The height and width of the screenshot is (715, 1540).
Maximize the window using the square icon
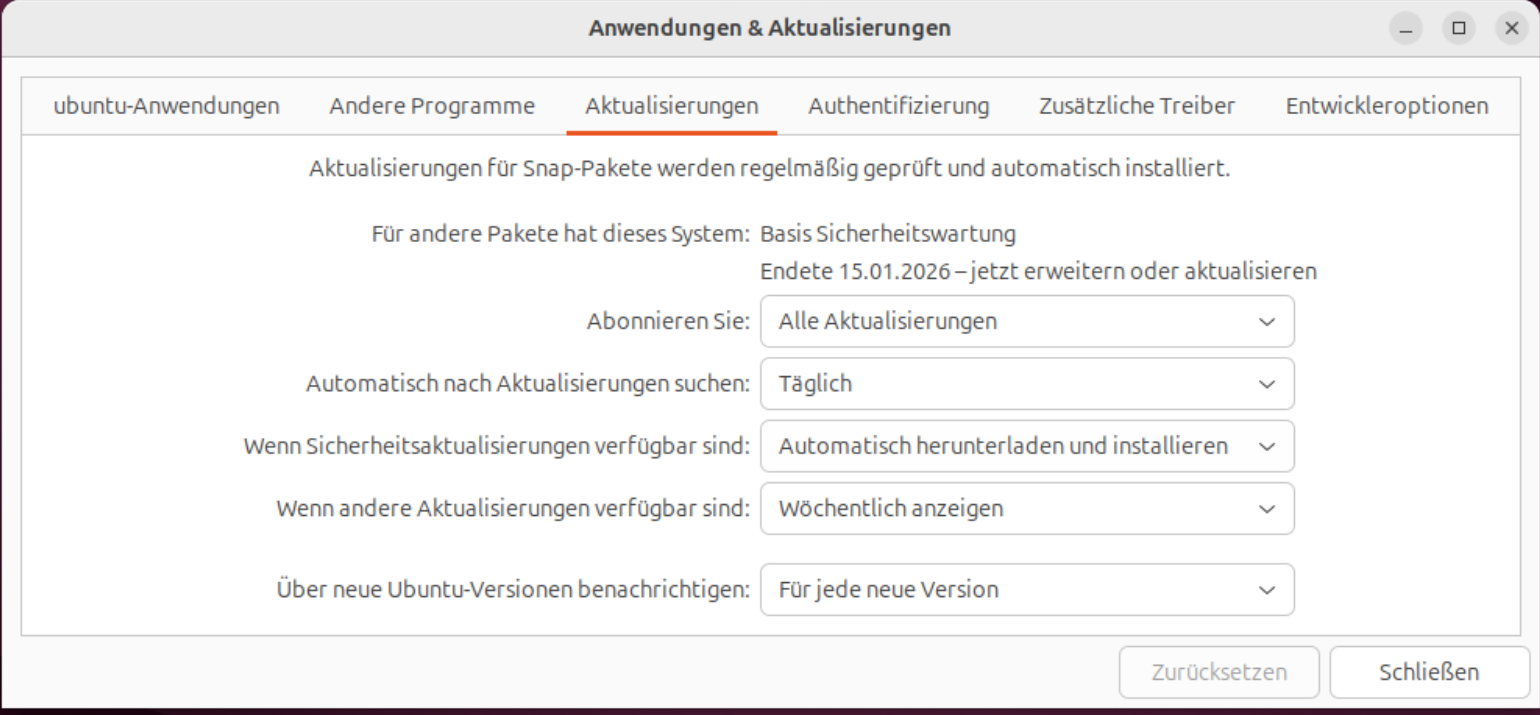tap(1458, 29)
